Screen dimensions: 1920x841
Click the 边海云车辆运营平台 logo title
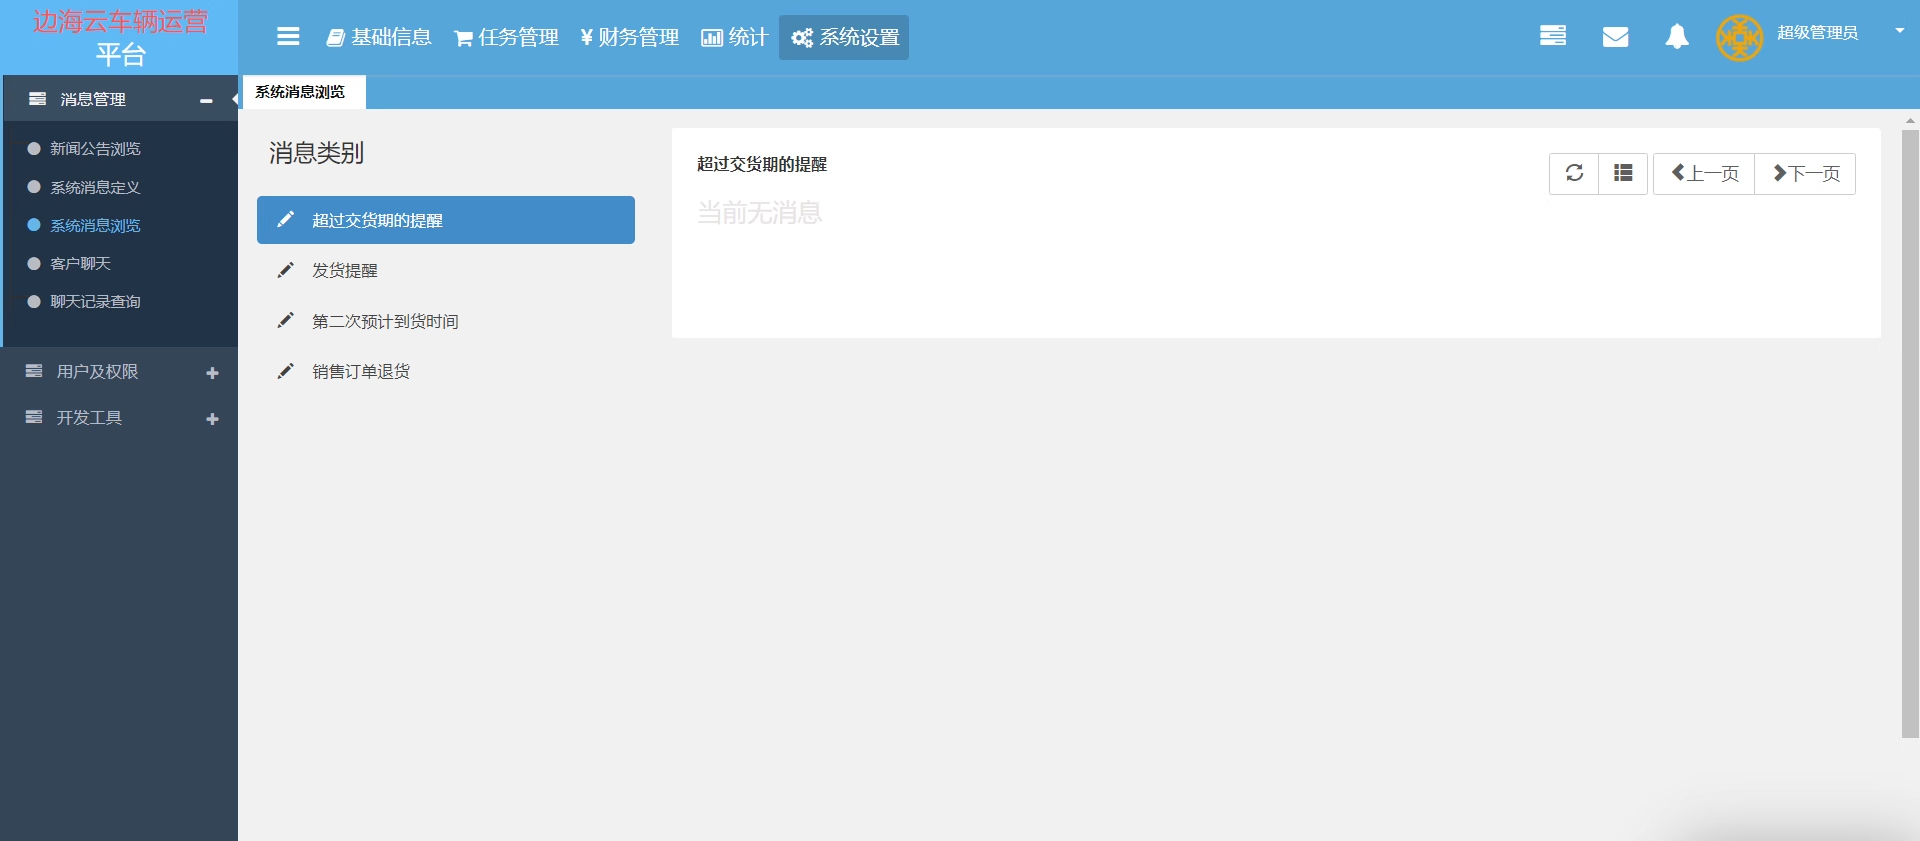120,37
